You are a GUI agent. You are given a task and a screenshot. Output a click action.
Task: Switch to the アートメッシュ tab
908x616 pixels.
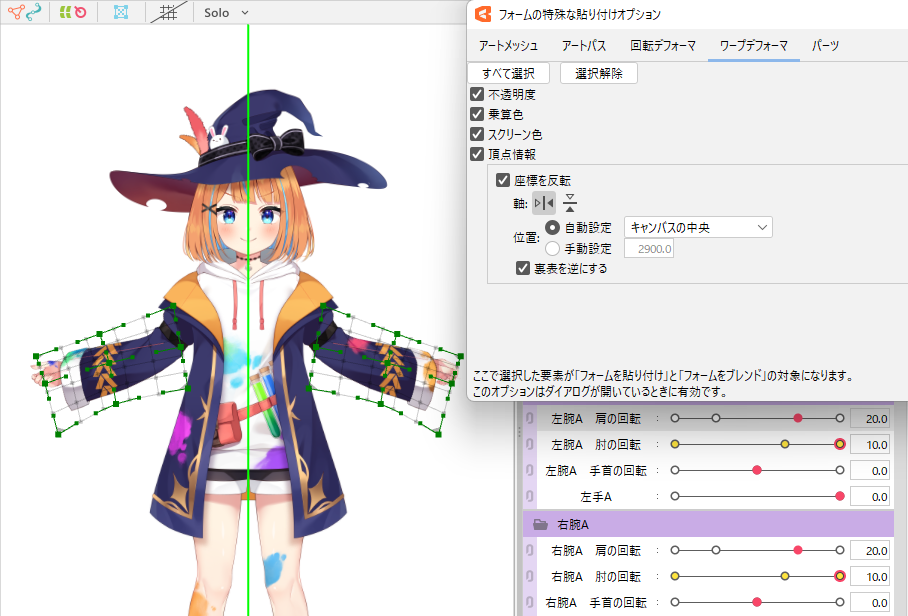click(x=508, y=46)
